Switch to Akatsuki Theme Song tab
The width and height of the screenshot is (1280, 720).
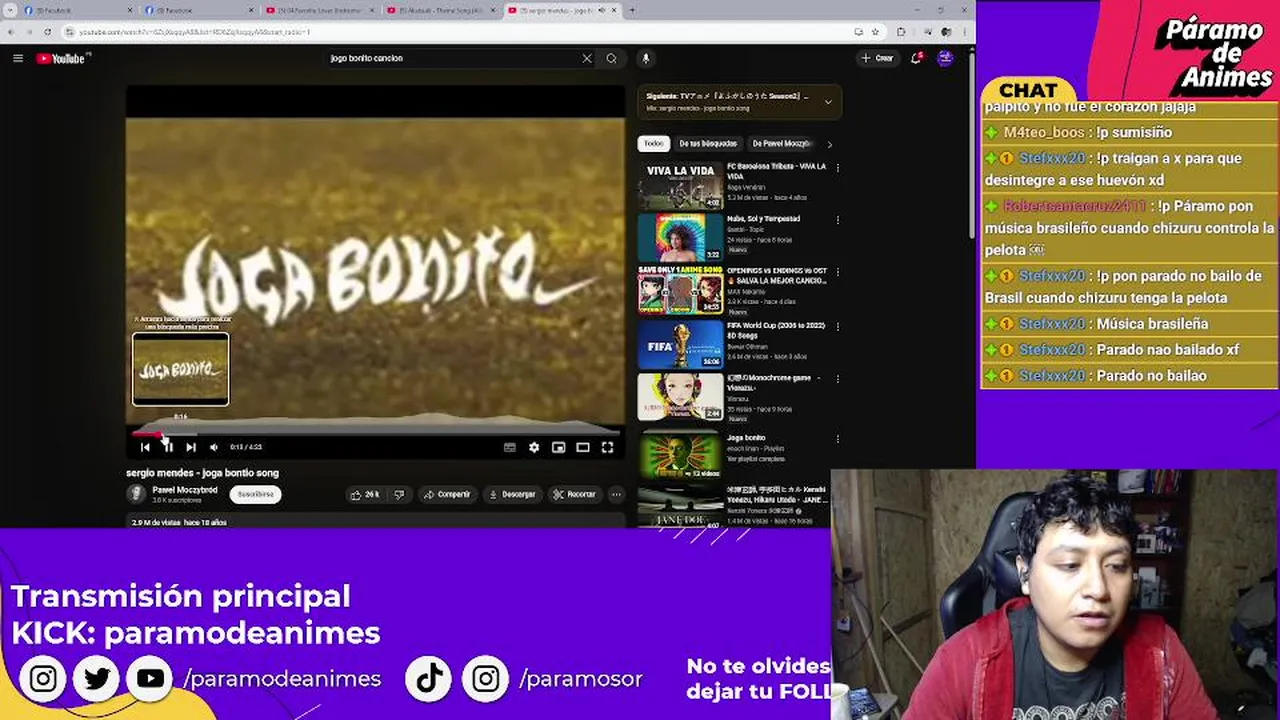(440, 10)
